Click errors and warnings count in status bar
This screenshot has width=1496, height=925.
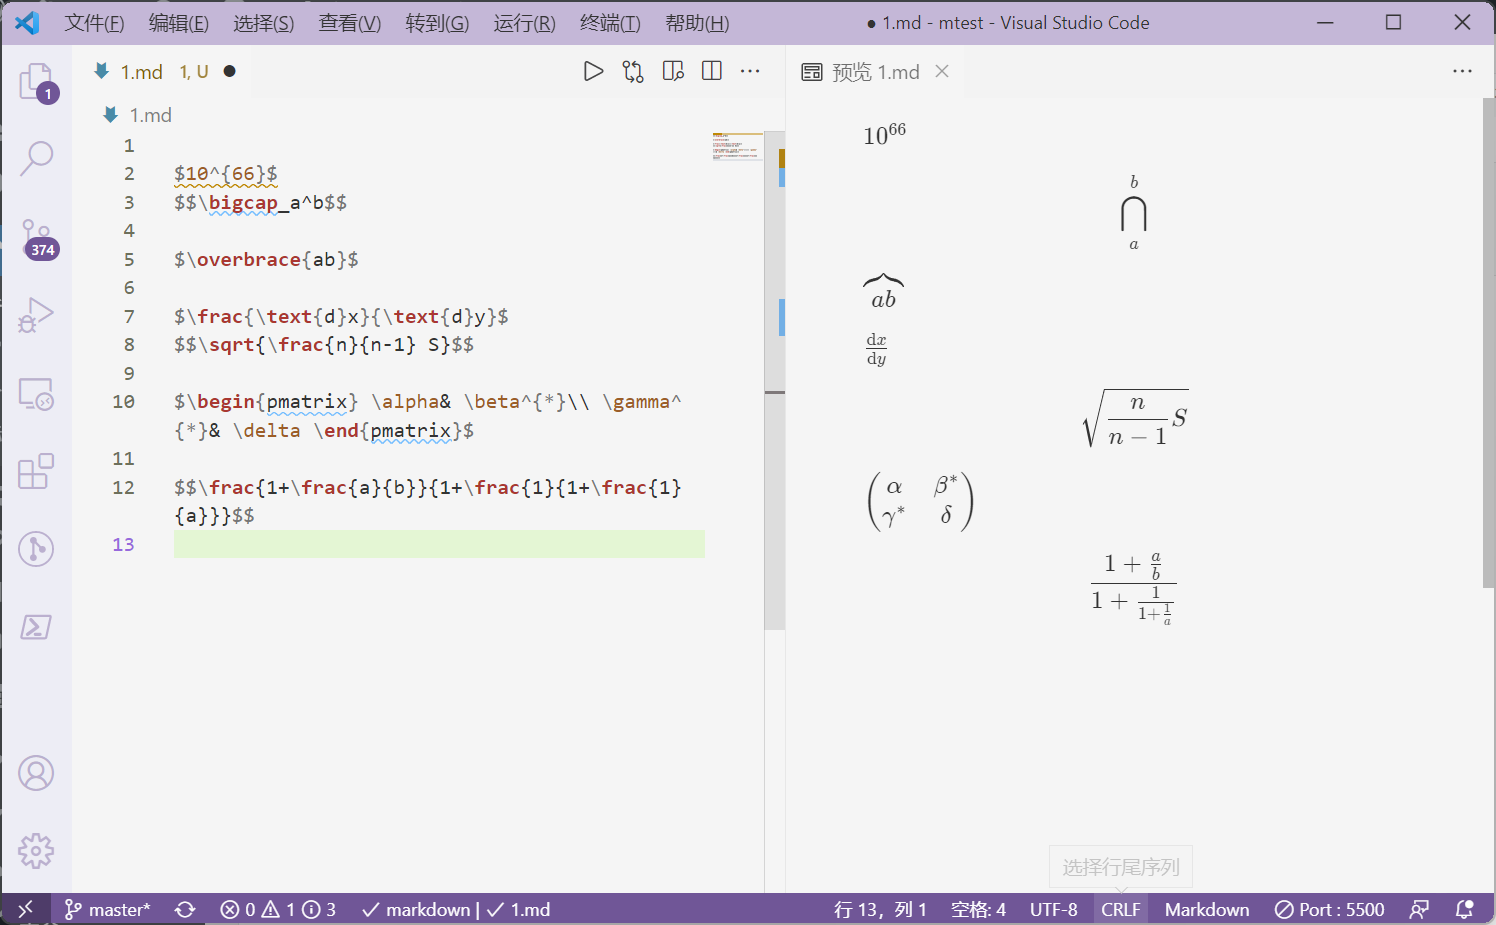pos(277,909)
